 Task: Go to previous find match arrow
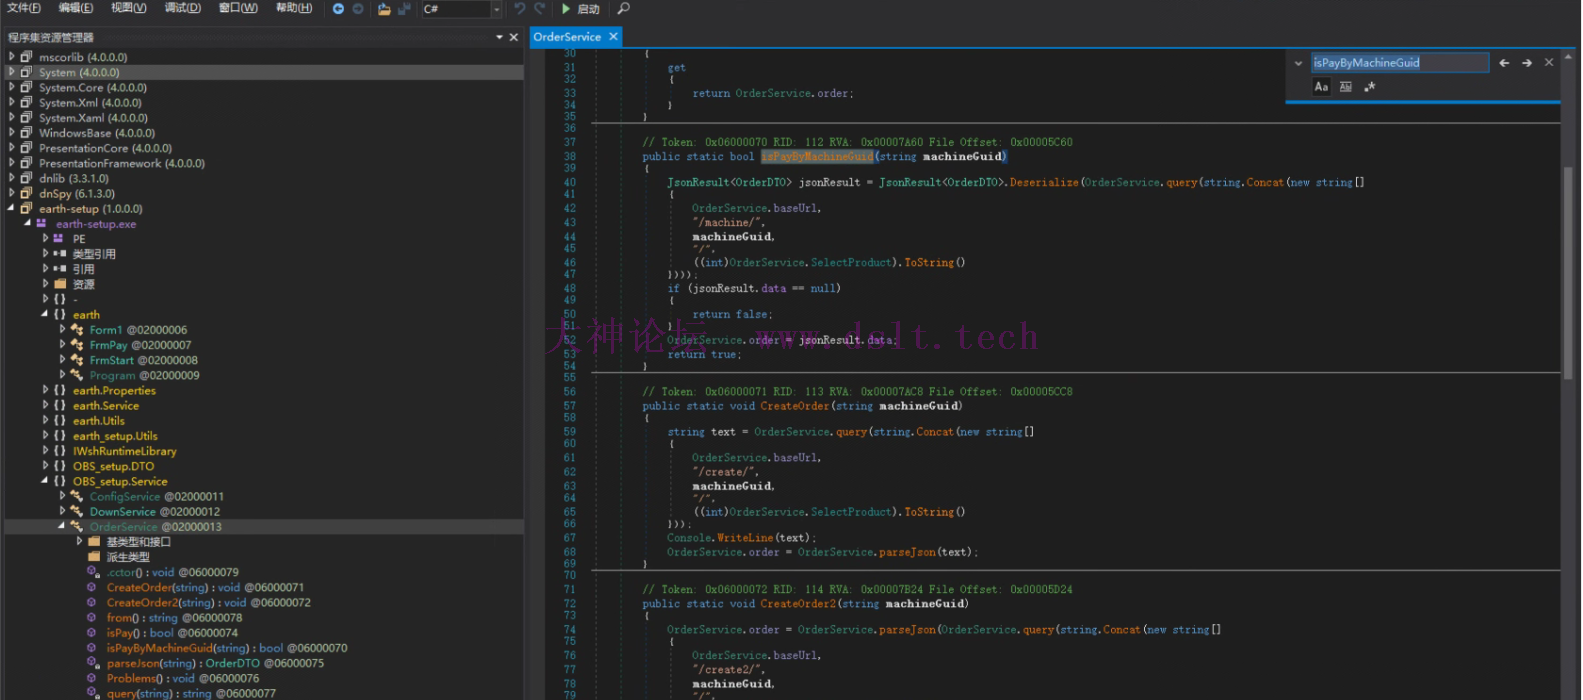click(x=1504, y=63)
